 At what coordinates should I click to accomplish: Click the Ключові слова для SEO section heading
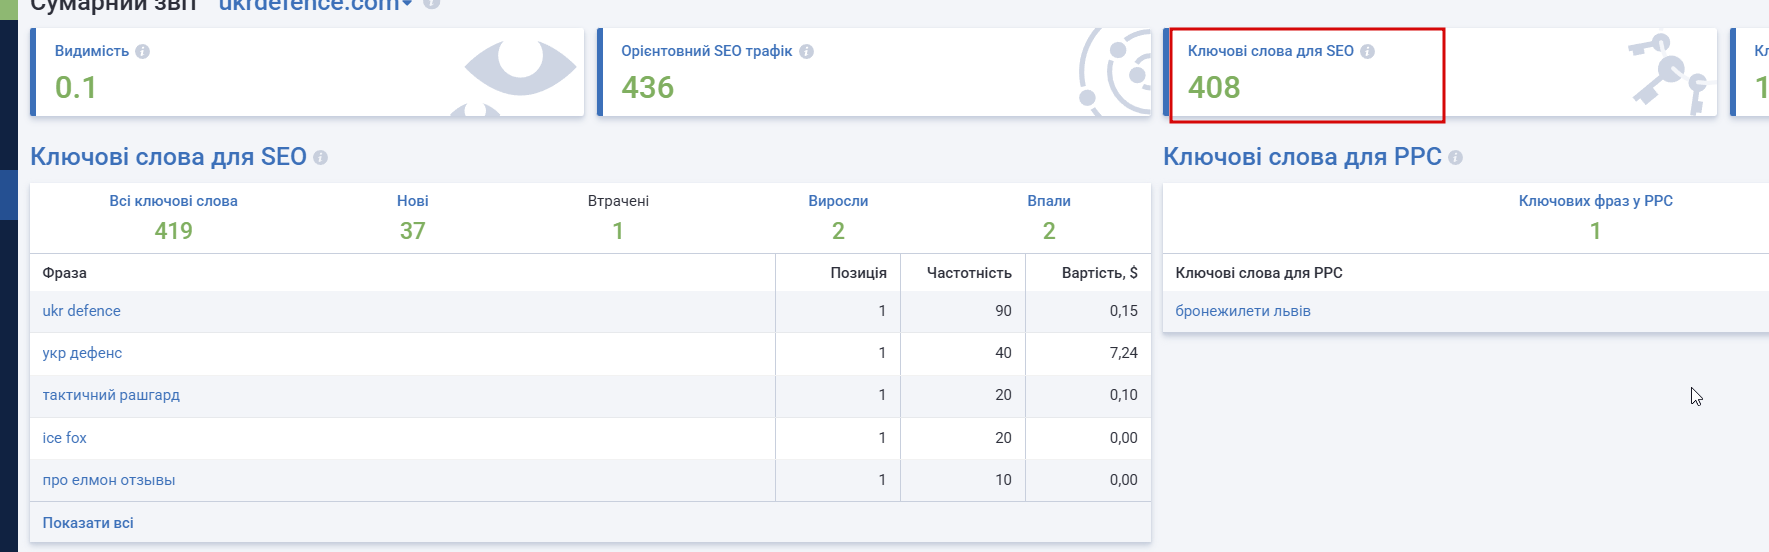tap(168, 157)
